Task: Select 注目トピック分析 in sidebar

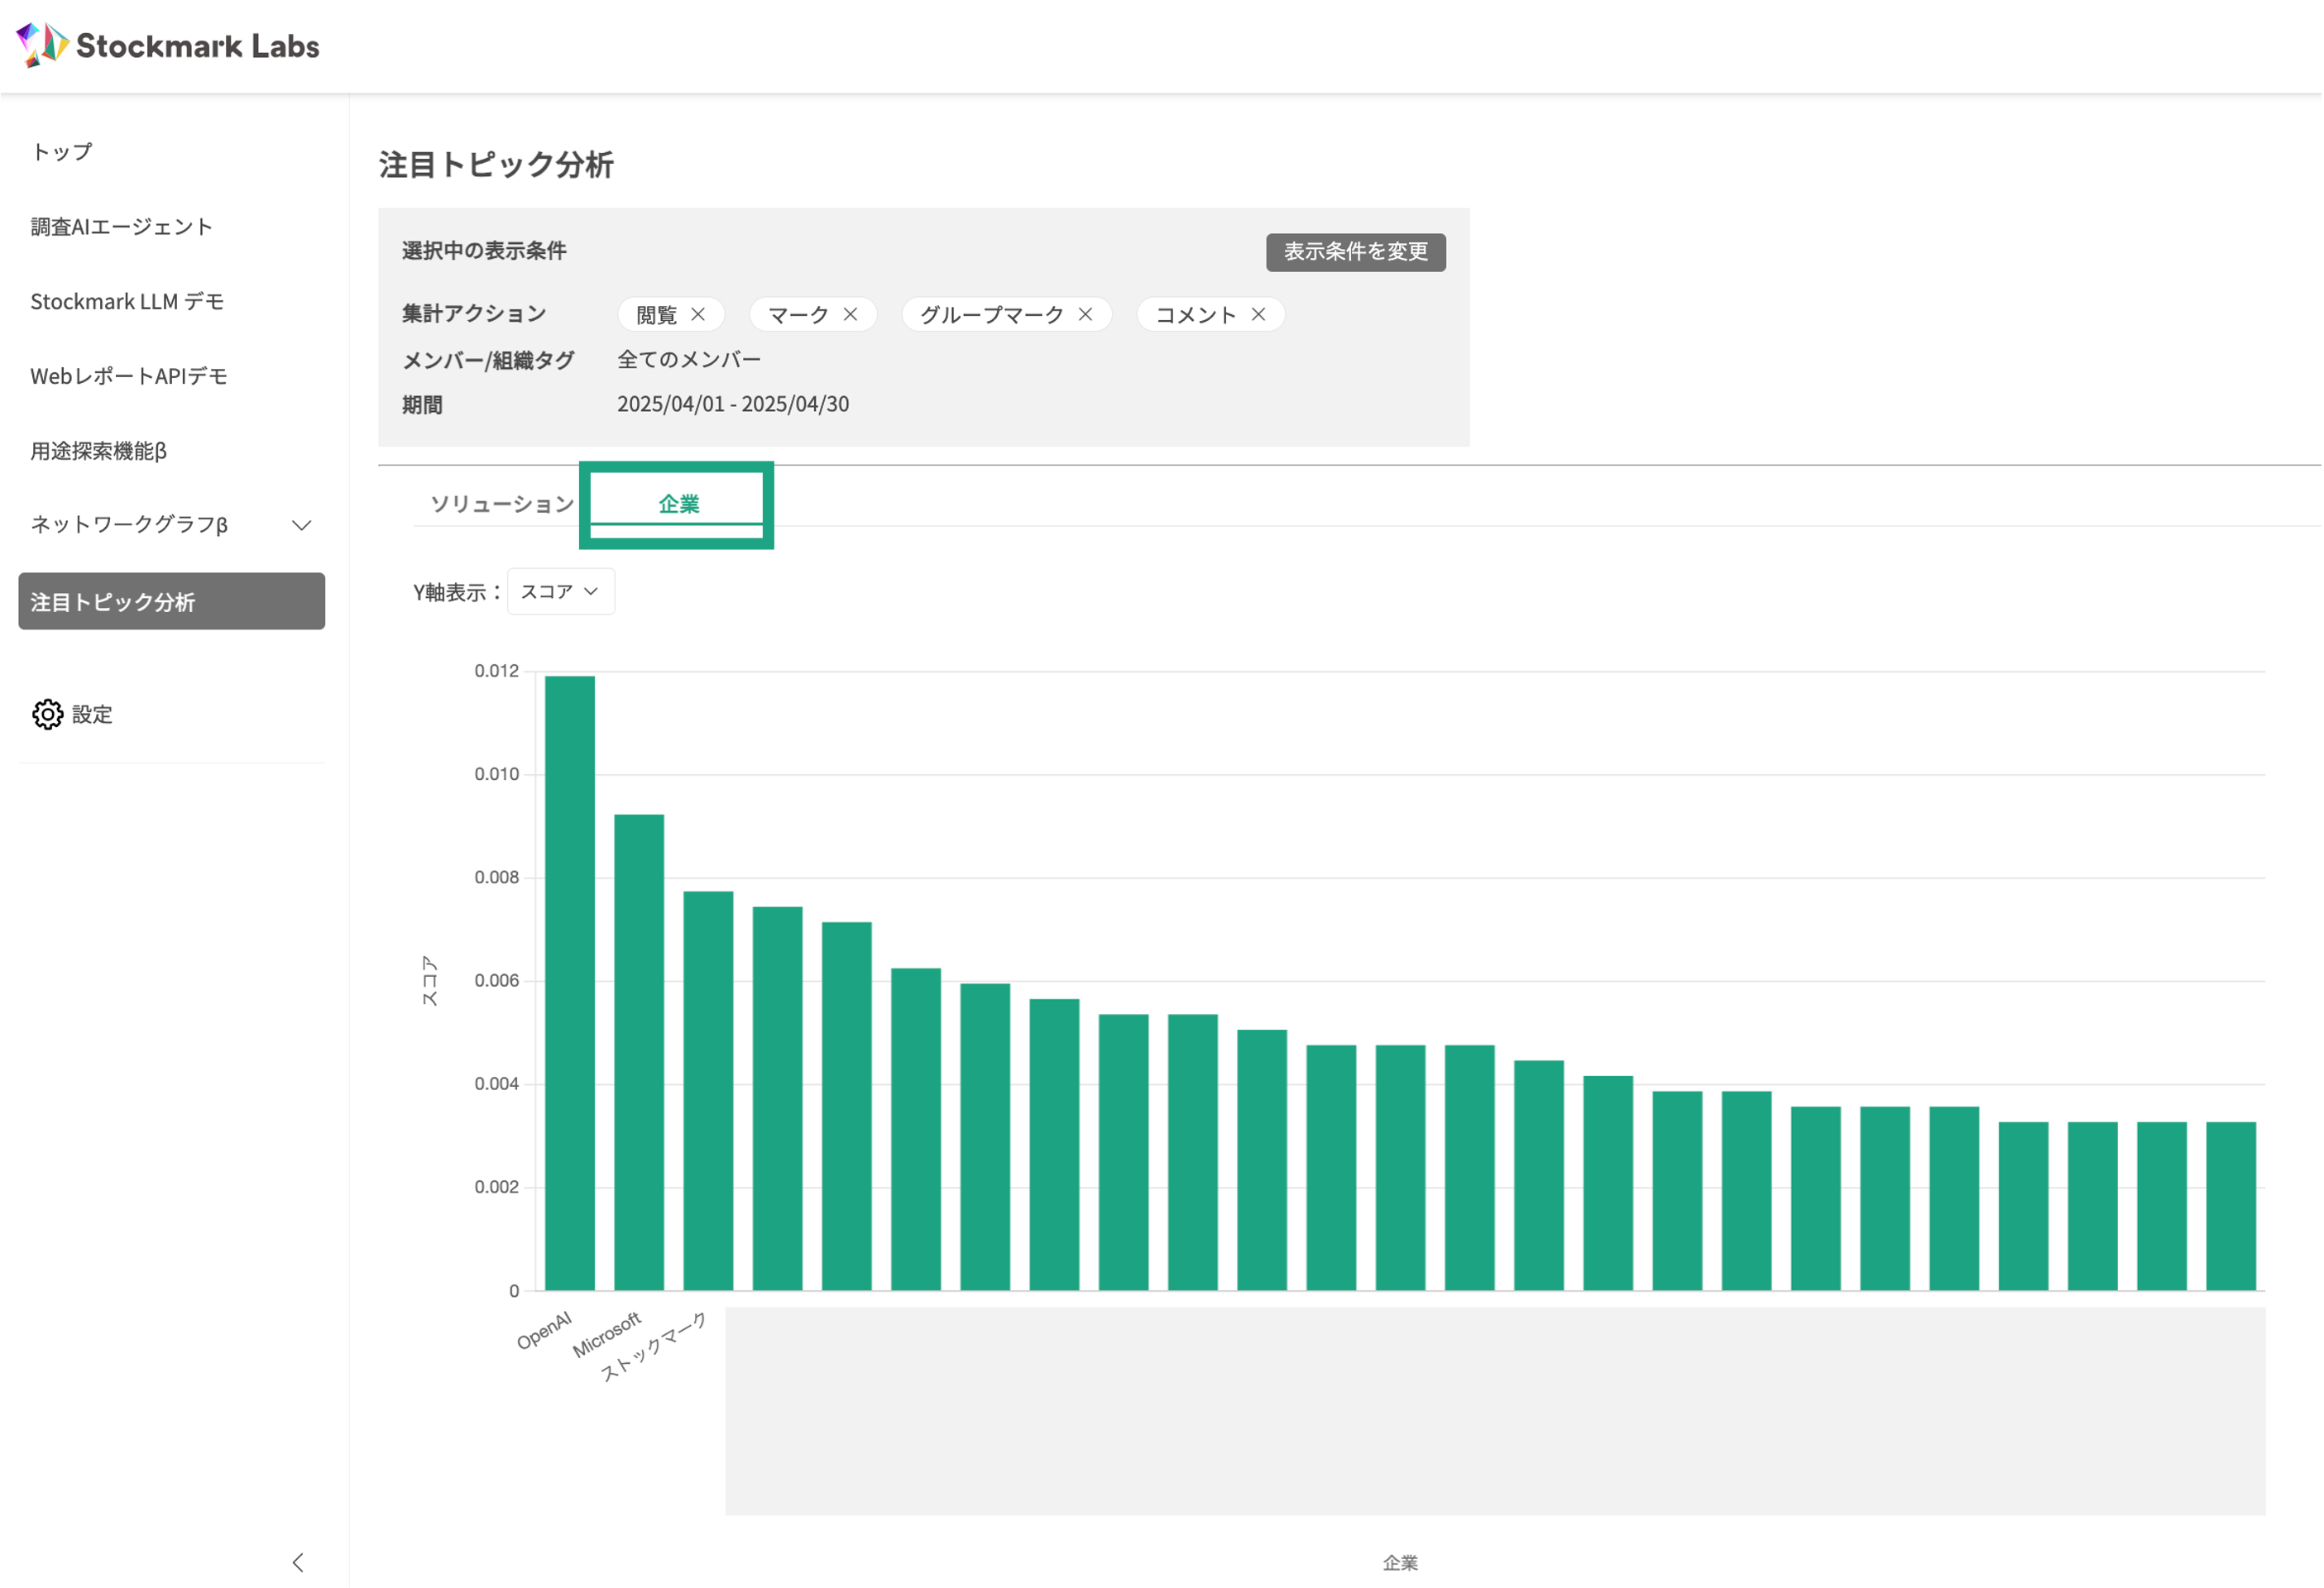Action: click(x=172, y=602)
